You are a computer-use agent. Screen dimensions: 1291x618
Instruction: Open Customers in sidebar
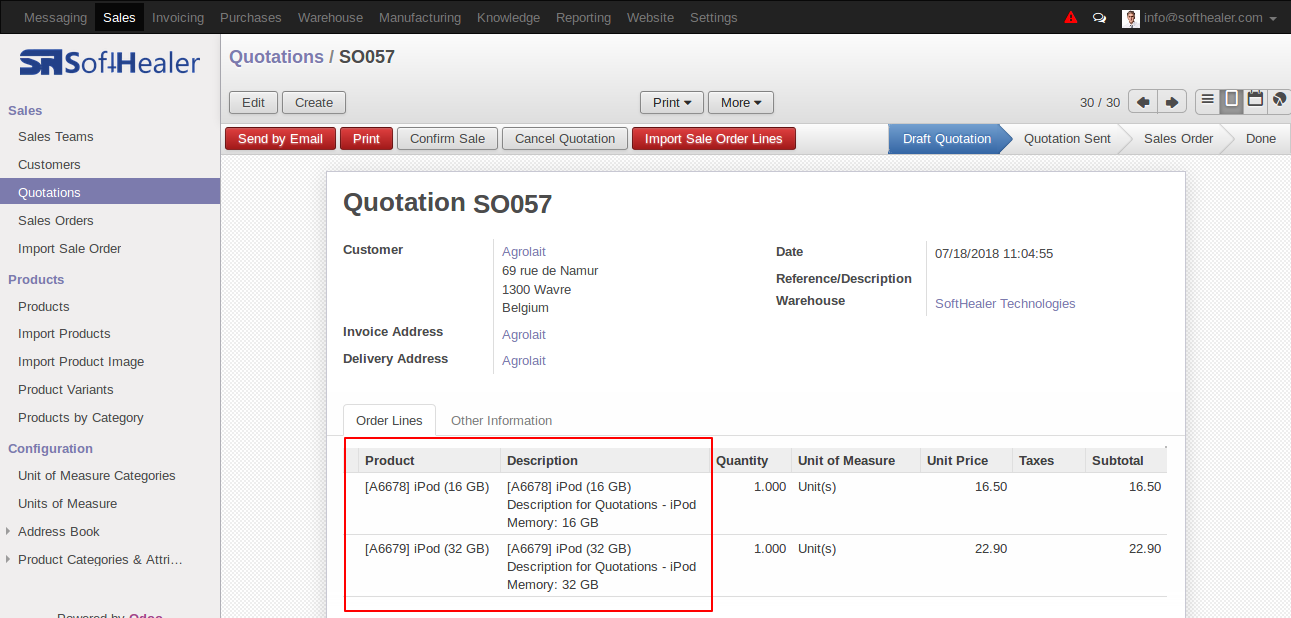tap(49, 165)
